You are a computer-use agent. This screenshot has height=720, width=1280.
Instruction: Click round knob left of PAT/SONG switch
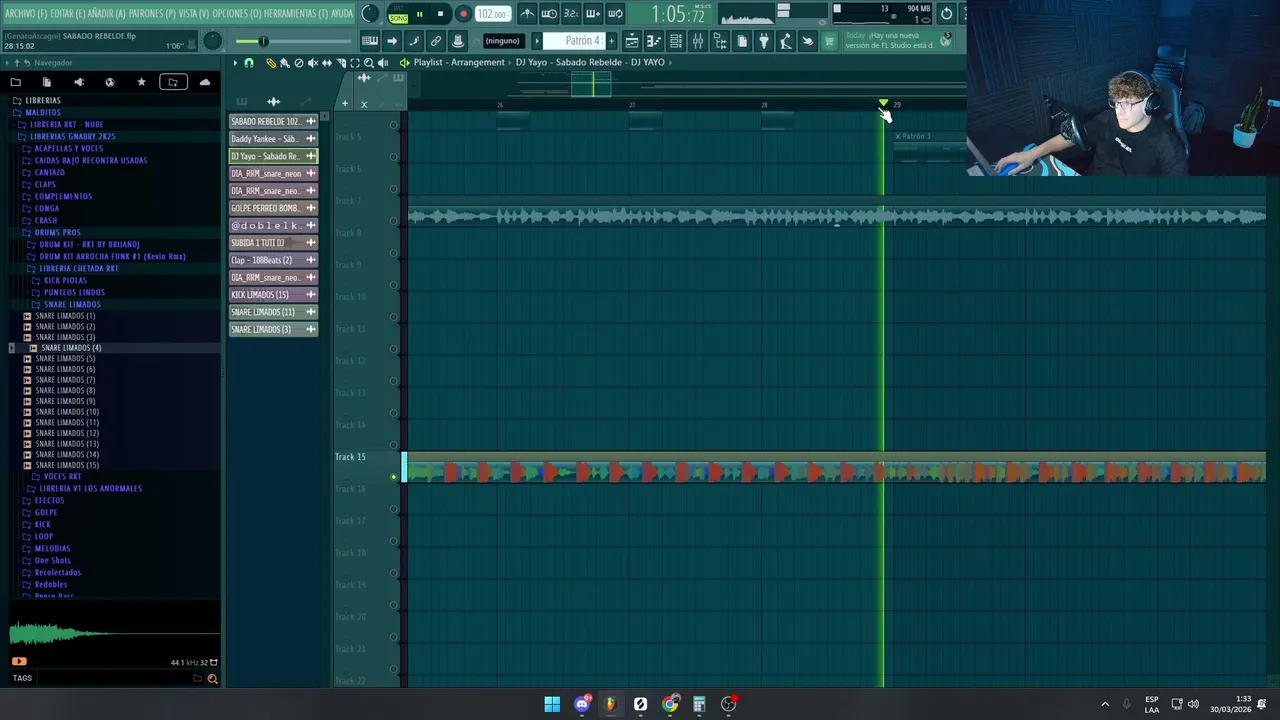point(370,14)
